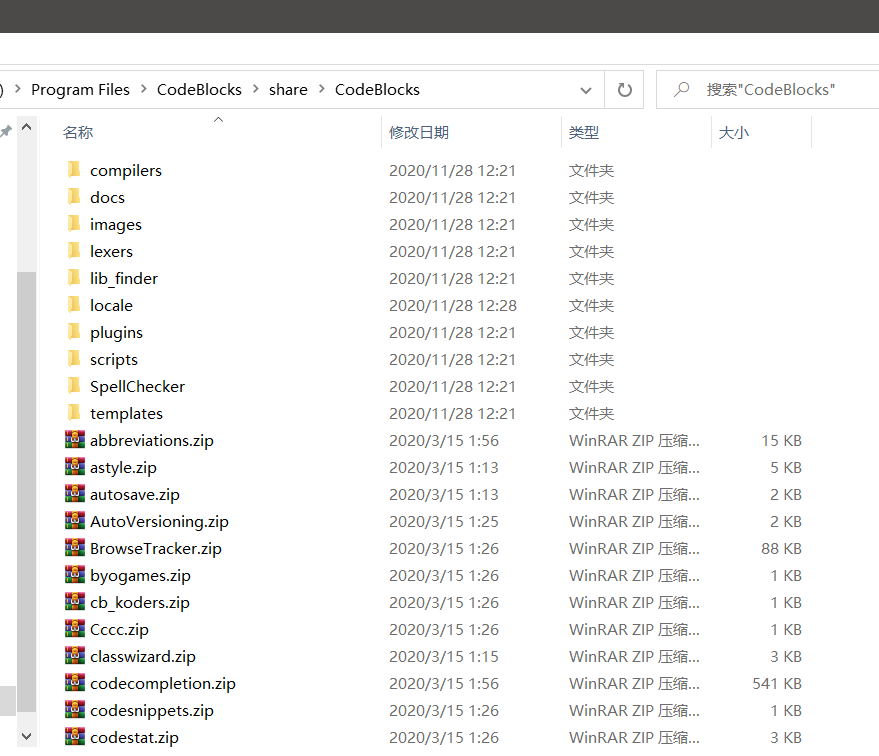This screenshot has height=756, width=879.
Task: Click the codesnippets.zip WinRAR icon
Action: point(75,709)
